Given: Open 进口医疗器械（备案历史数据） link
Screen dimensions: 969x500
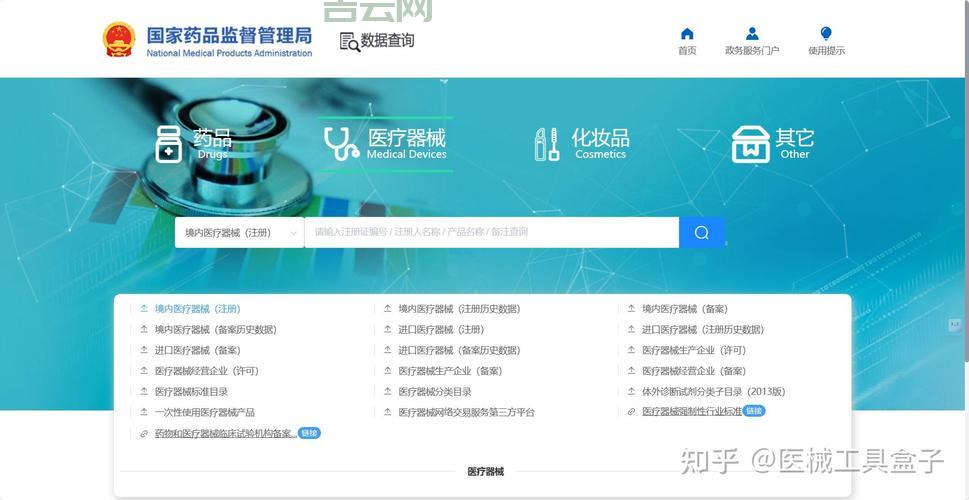Looking at the screenshot, I should (x=459, y=350).
